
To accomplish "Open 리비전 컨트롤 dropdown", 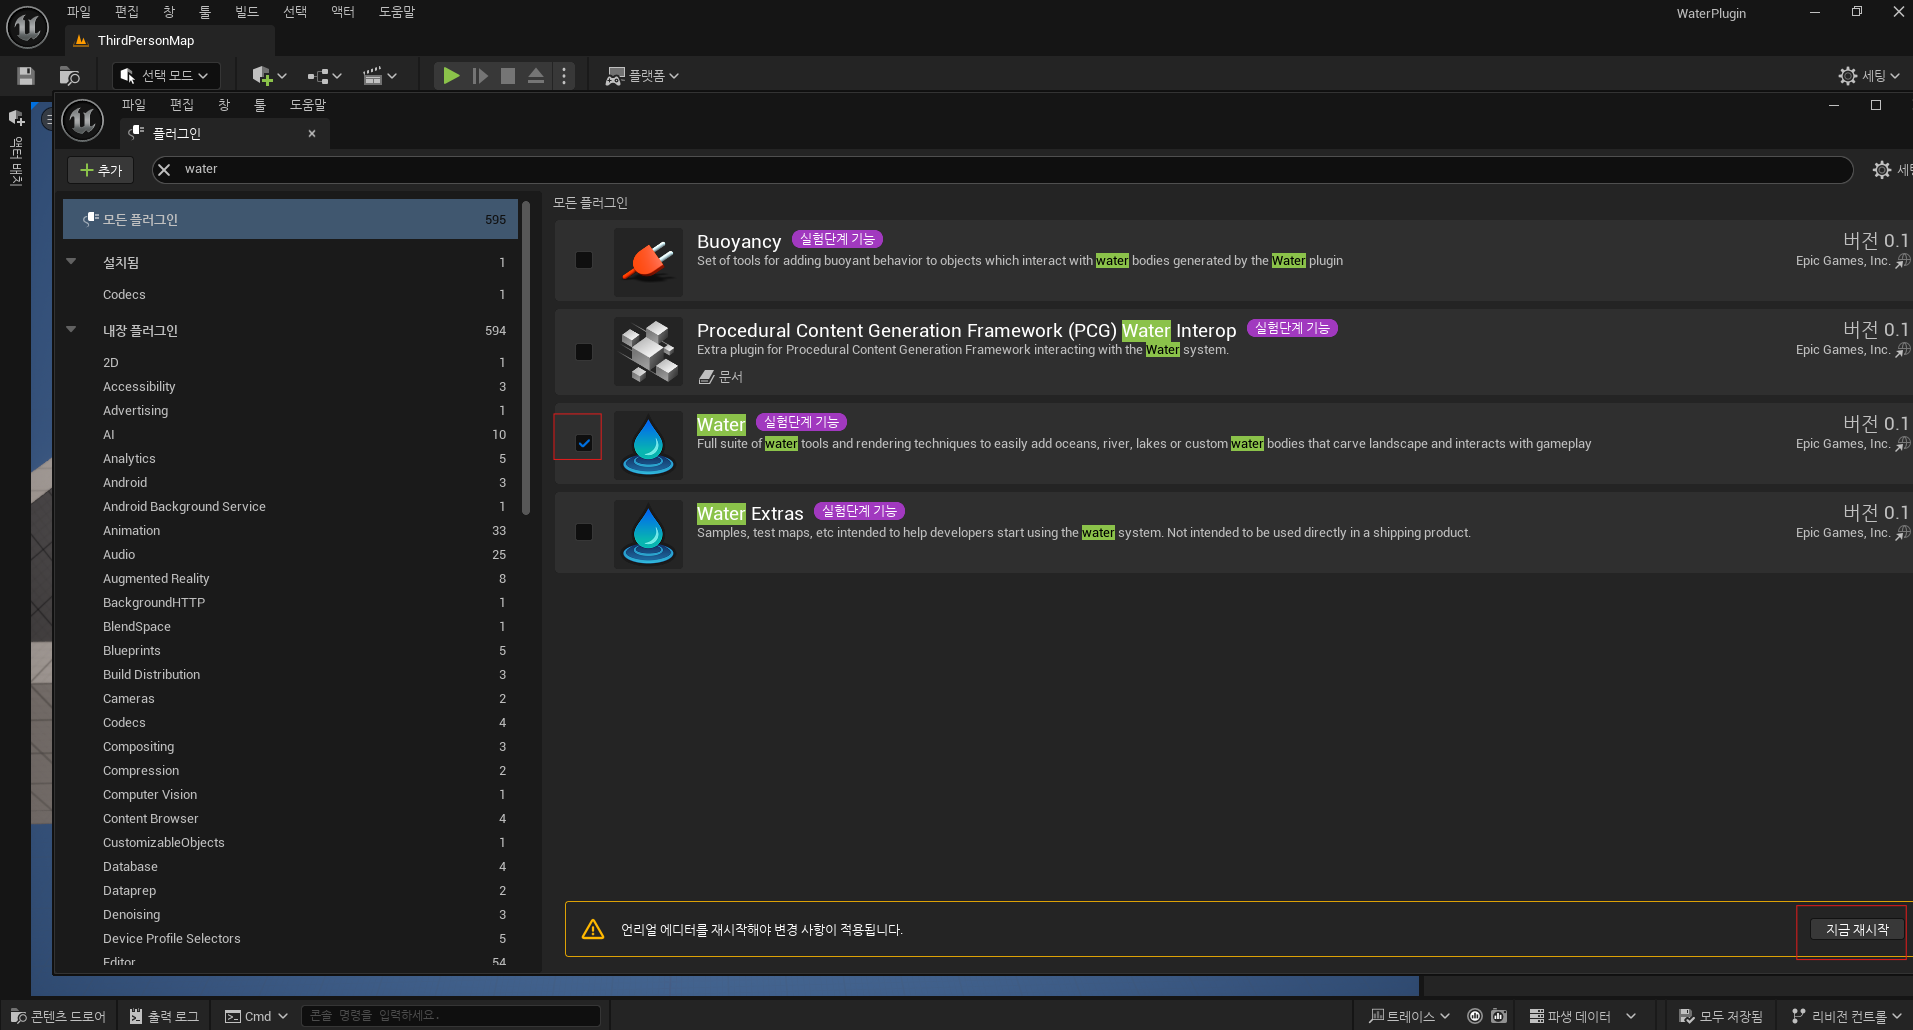I will click(x=1847, y=1016).
